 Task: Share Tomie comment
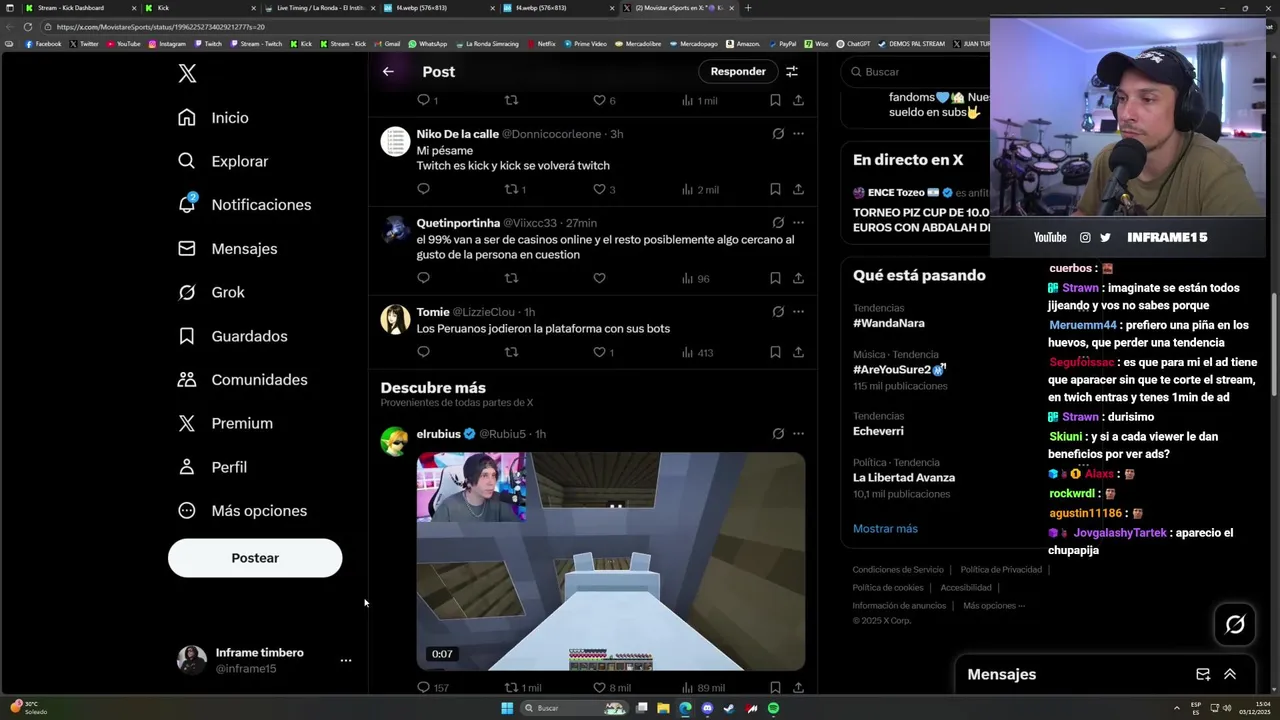tap(798, 352)
